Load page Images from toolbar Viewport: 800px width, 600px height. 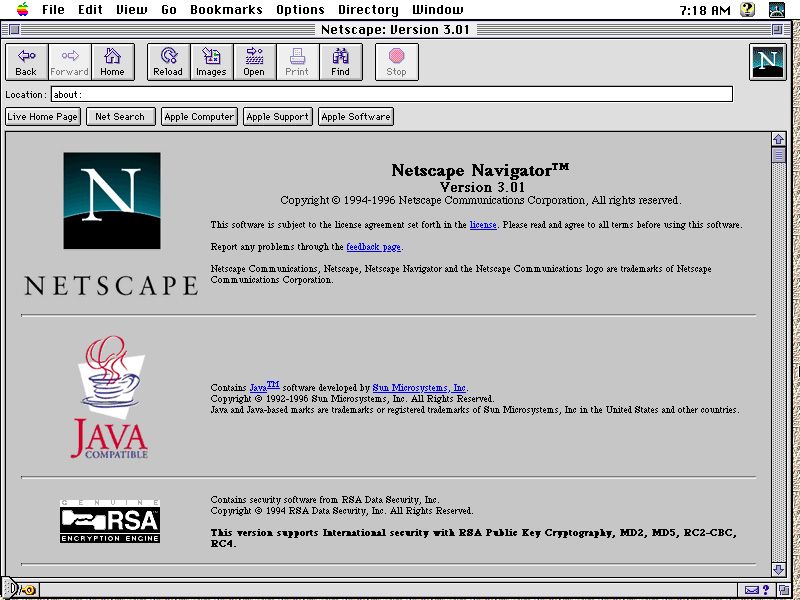pos(211,62)
